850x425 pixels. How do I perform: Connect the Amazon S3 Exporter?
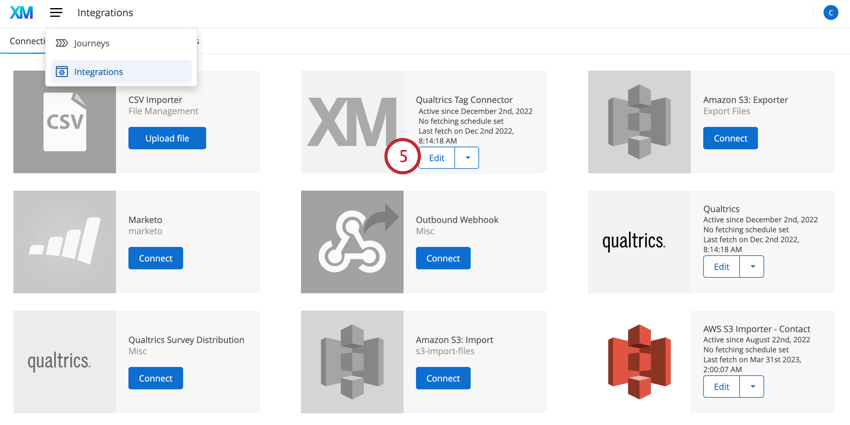(730, 138)
